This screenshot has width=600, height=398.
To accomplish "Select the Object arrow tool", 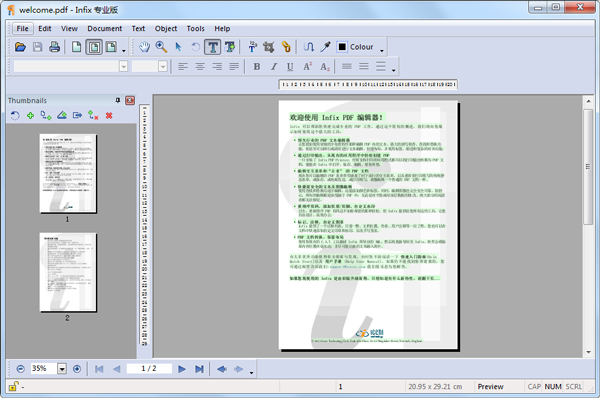I will click(178, 47).
